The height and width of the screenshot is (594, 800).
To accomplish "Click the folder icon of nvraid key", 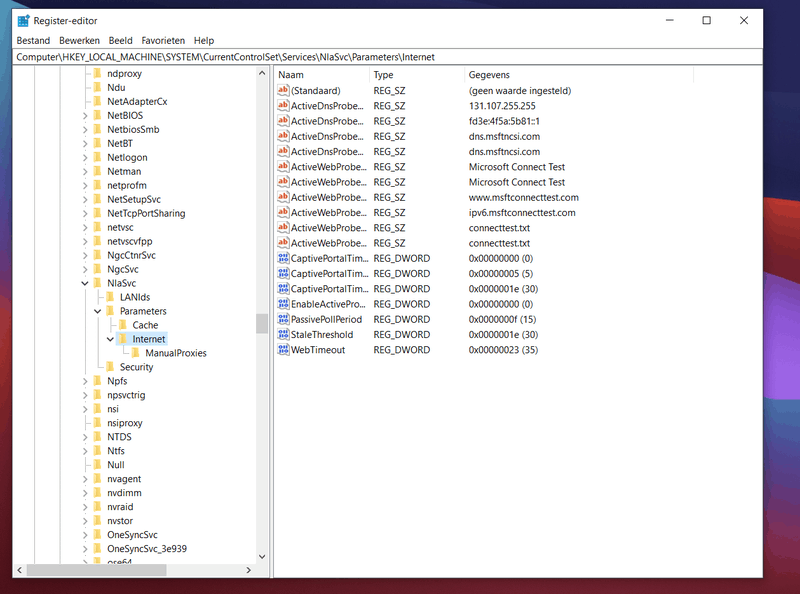I will coord(98,506).
